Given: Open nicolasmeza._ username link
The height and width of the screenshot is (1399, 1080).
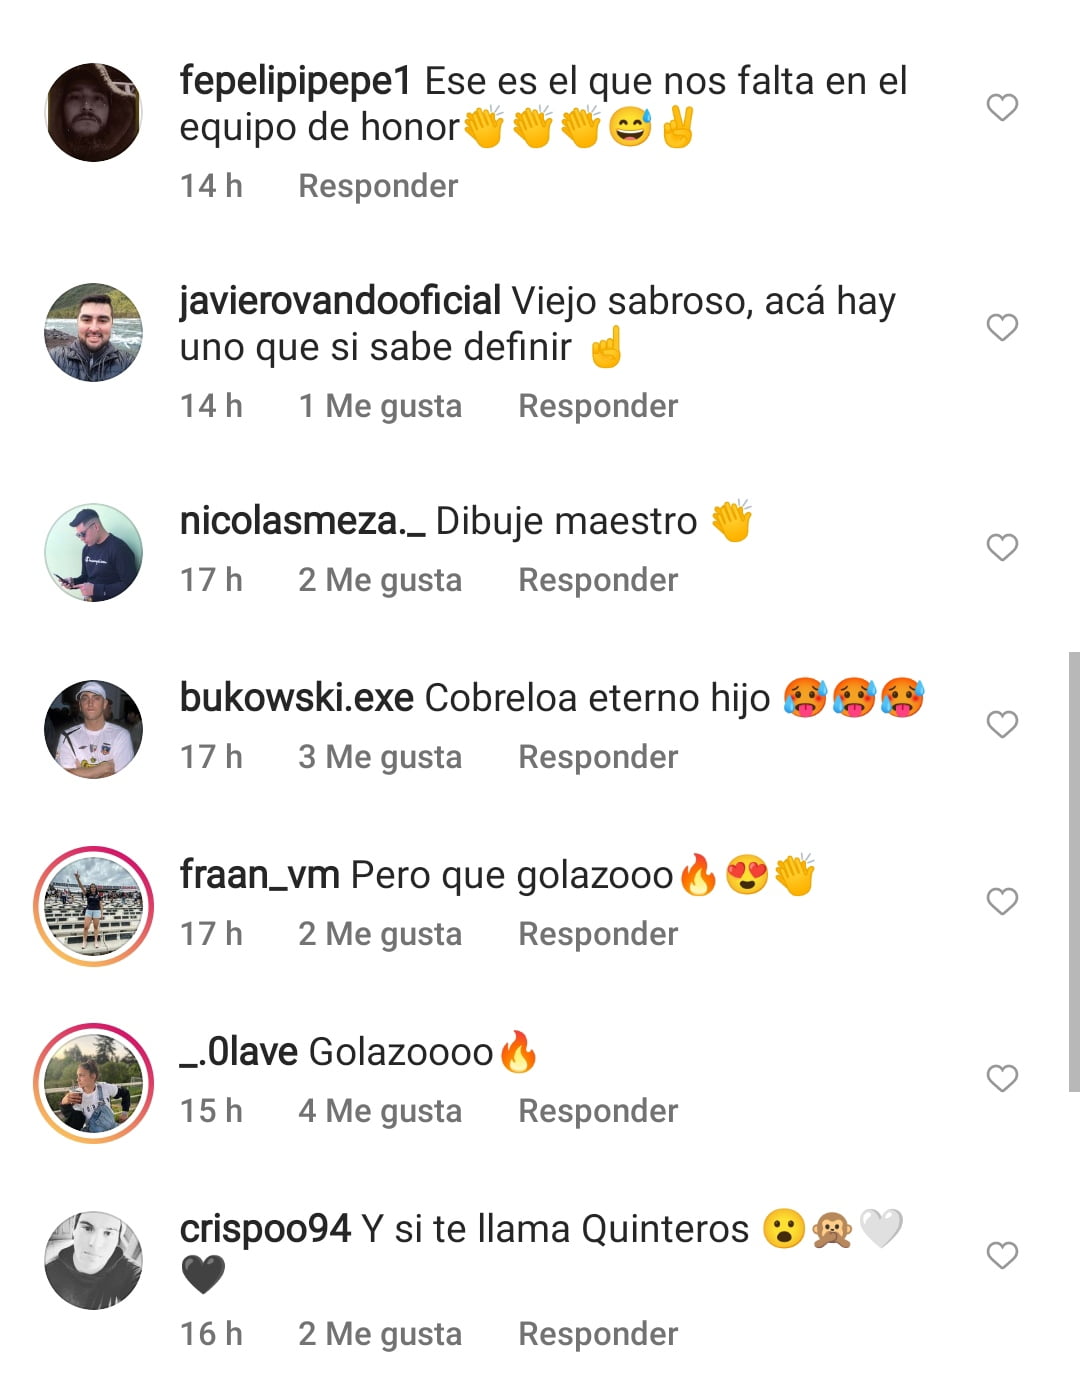Looking at the screenshot, I should tap(302, 521).
